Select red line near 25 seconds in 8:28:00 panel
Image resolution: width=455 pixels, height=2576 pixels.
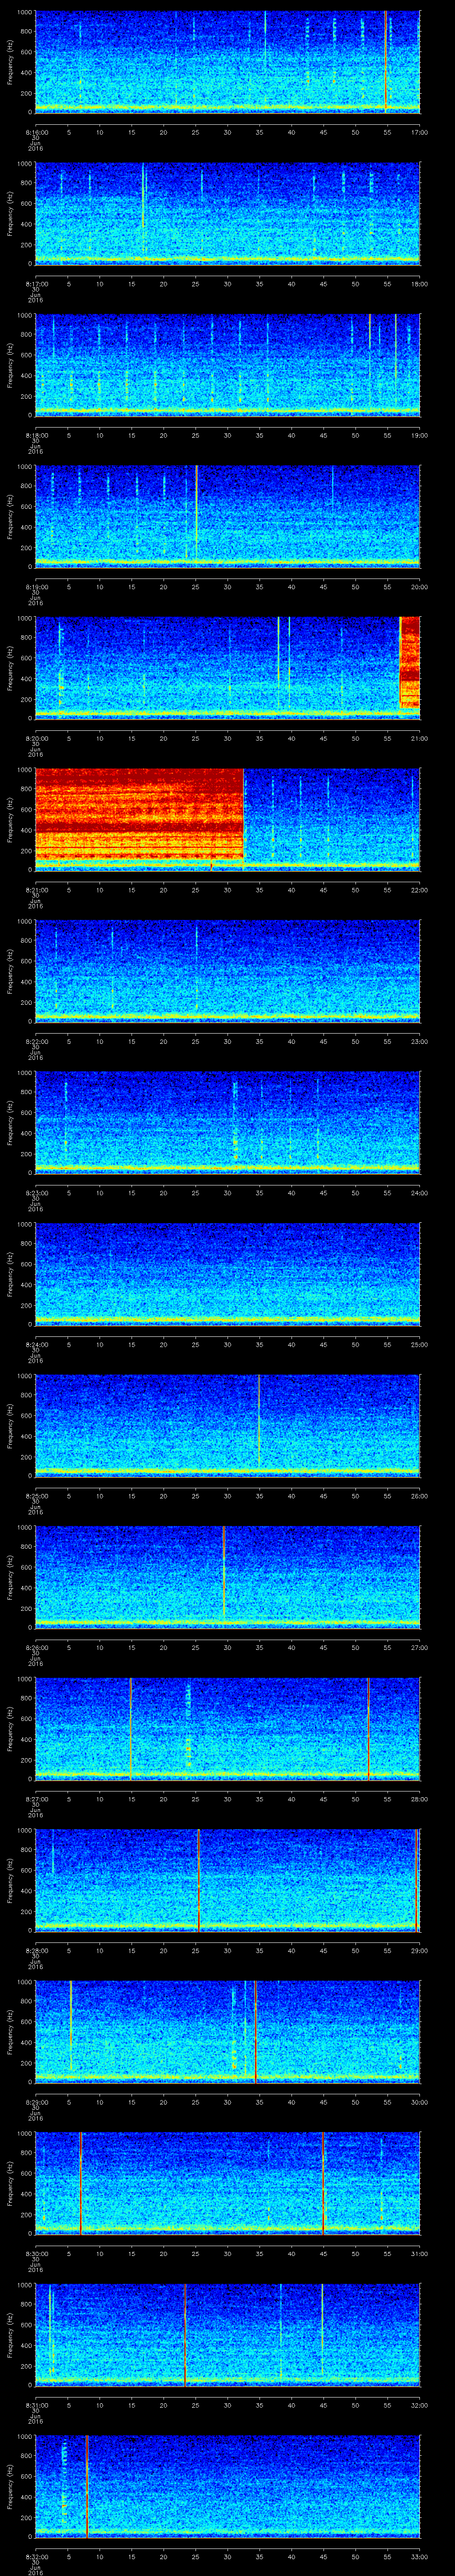click(x=199, y=1878)
